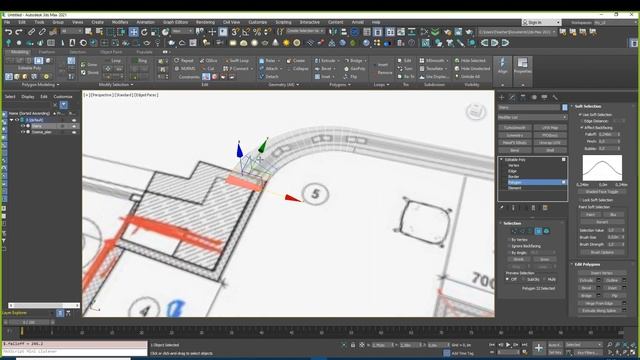Image resolution: width=640 pixels, height=360 pixels.
Task: Switch to the Freeform ribbon tab
Action: click(47, 52)
